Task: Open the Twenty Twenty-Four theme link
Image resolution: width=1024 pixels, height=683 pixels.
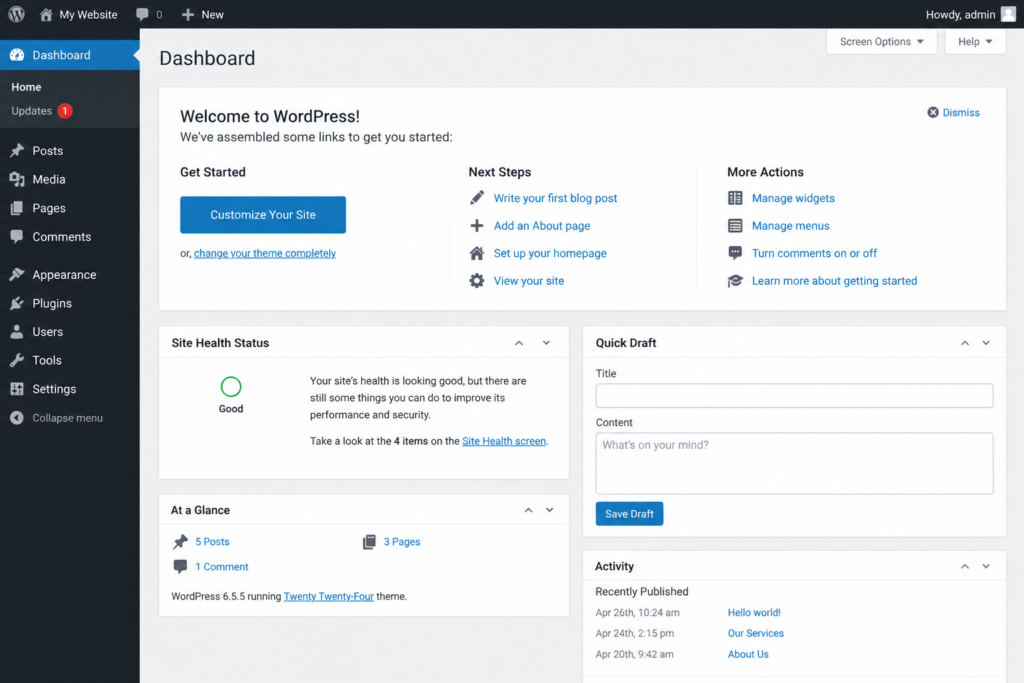Action: coord(328,596)
